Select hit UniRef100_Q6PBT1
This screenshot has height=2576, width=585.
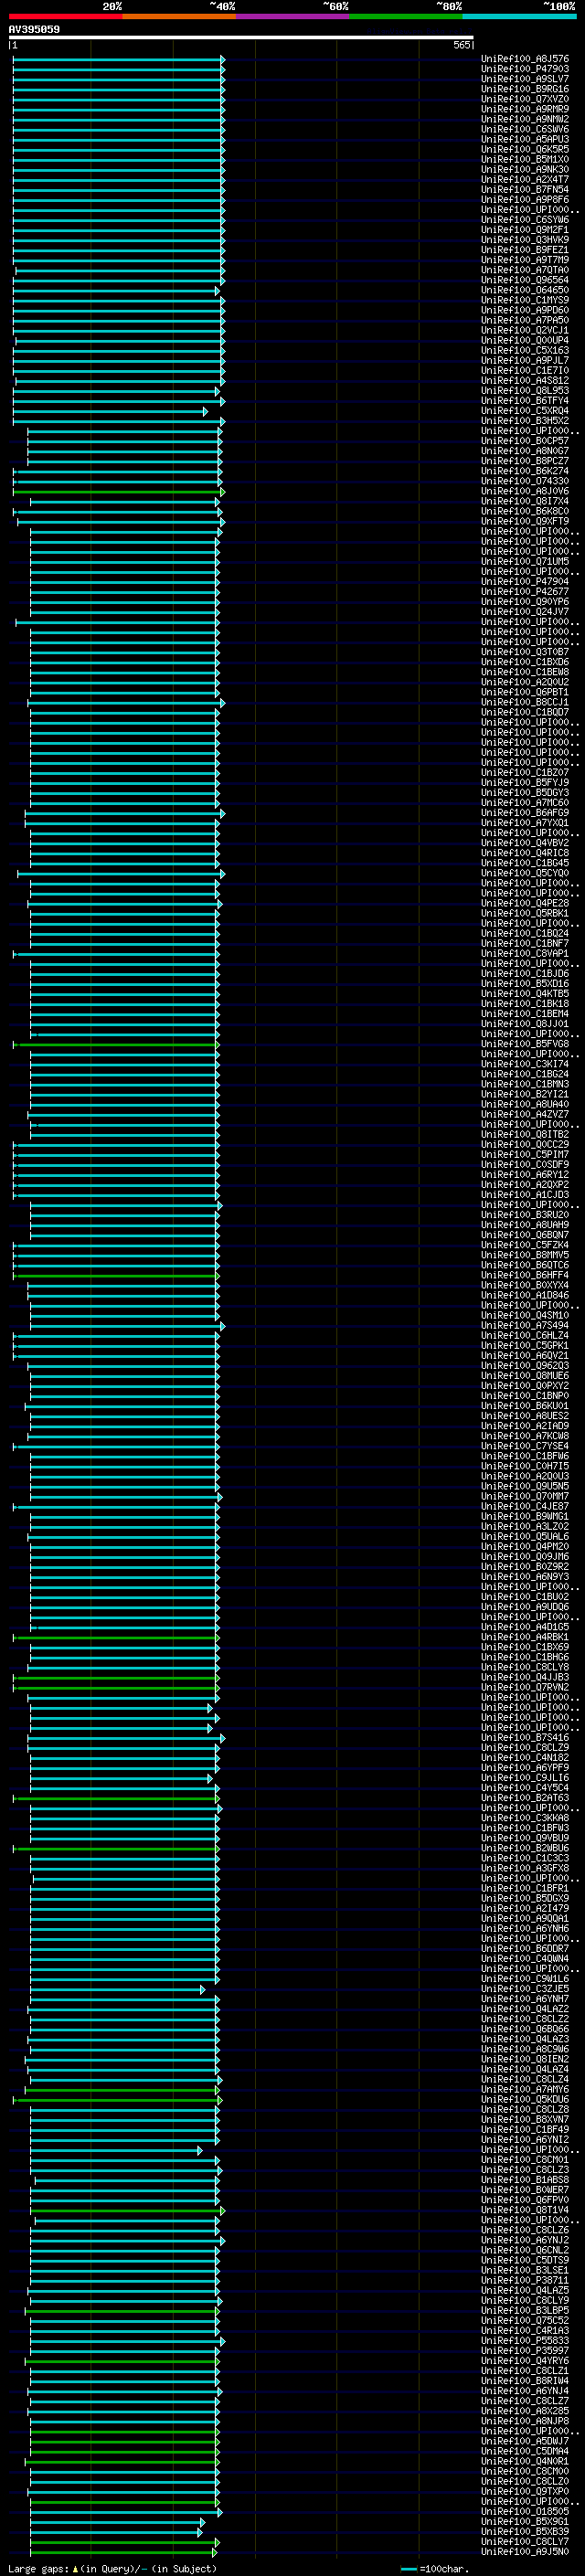525,692
